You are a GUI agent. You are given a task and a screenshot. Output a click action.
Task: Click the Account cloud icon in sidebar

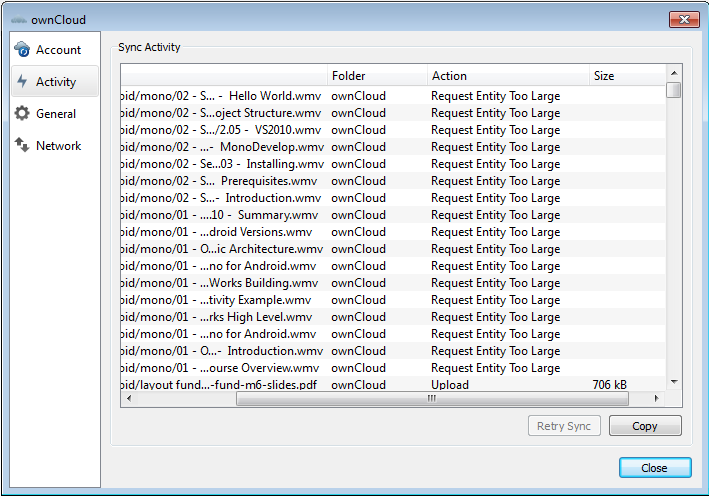(22, 49)
